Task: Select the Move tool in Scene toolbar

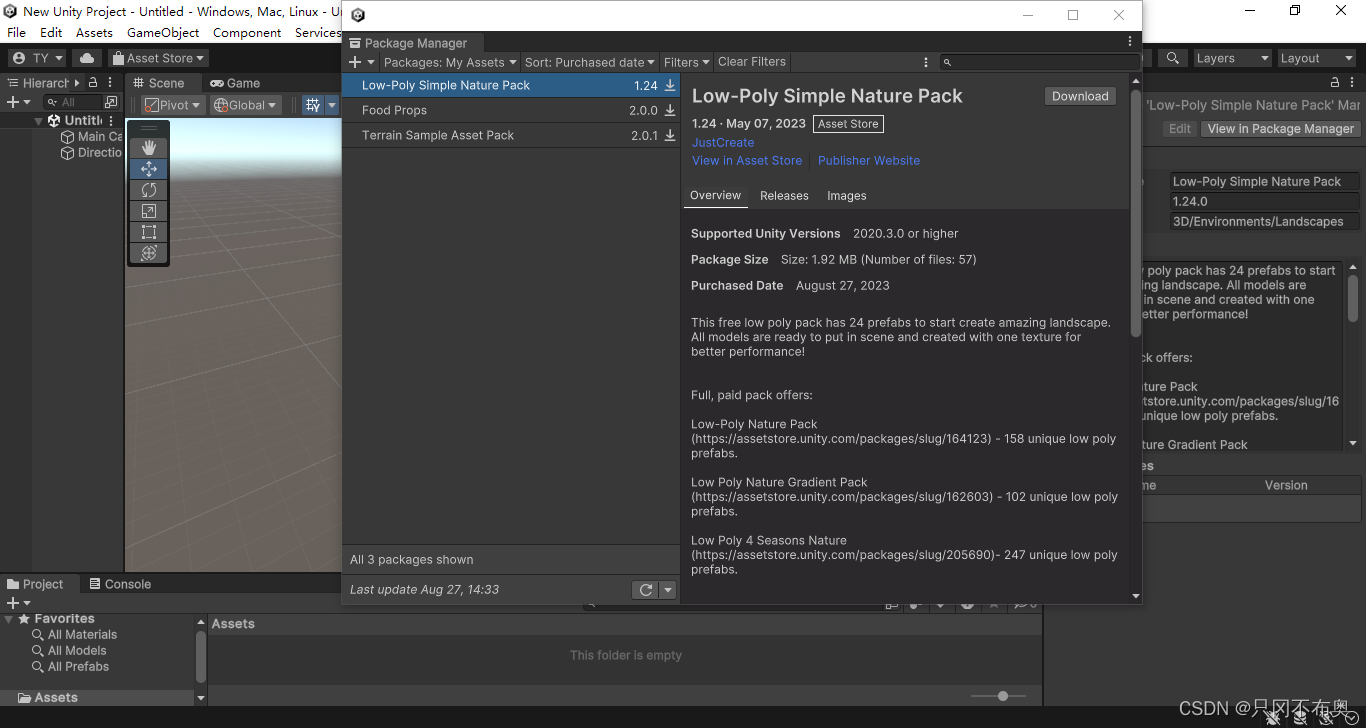Action: [x=149, y=168]
